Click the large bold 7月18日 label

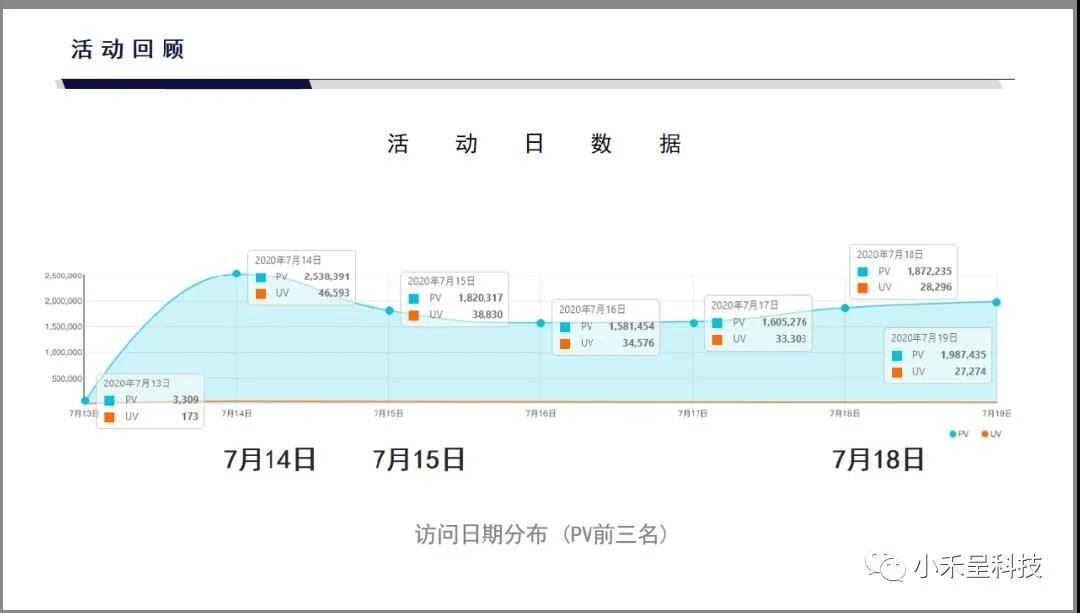pyautogui.click(x=878, y=459)
